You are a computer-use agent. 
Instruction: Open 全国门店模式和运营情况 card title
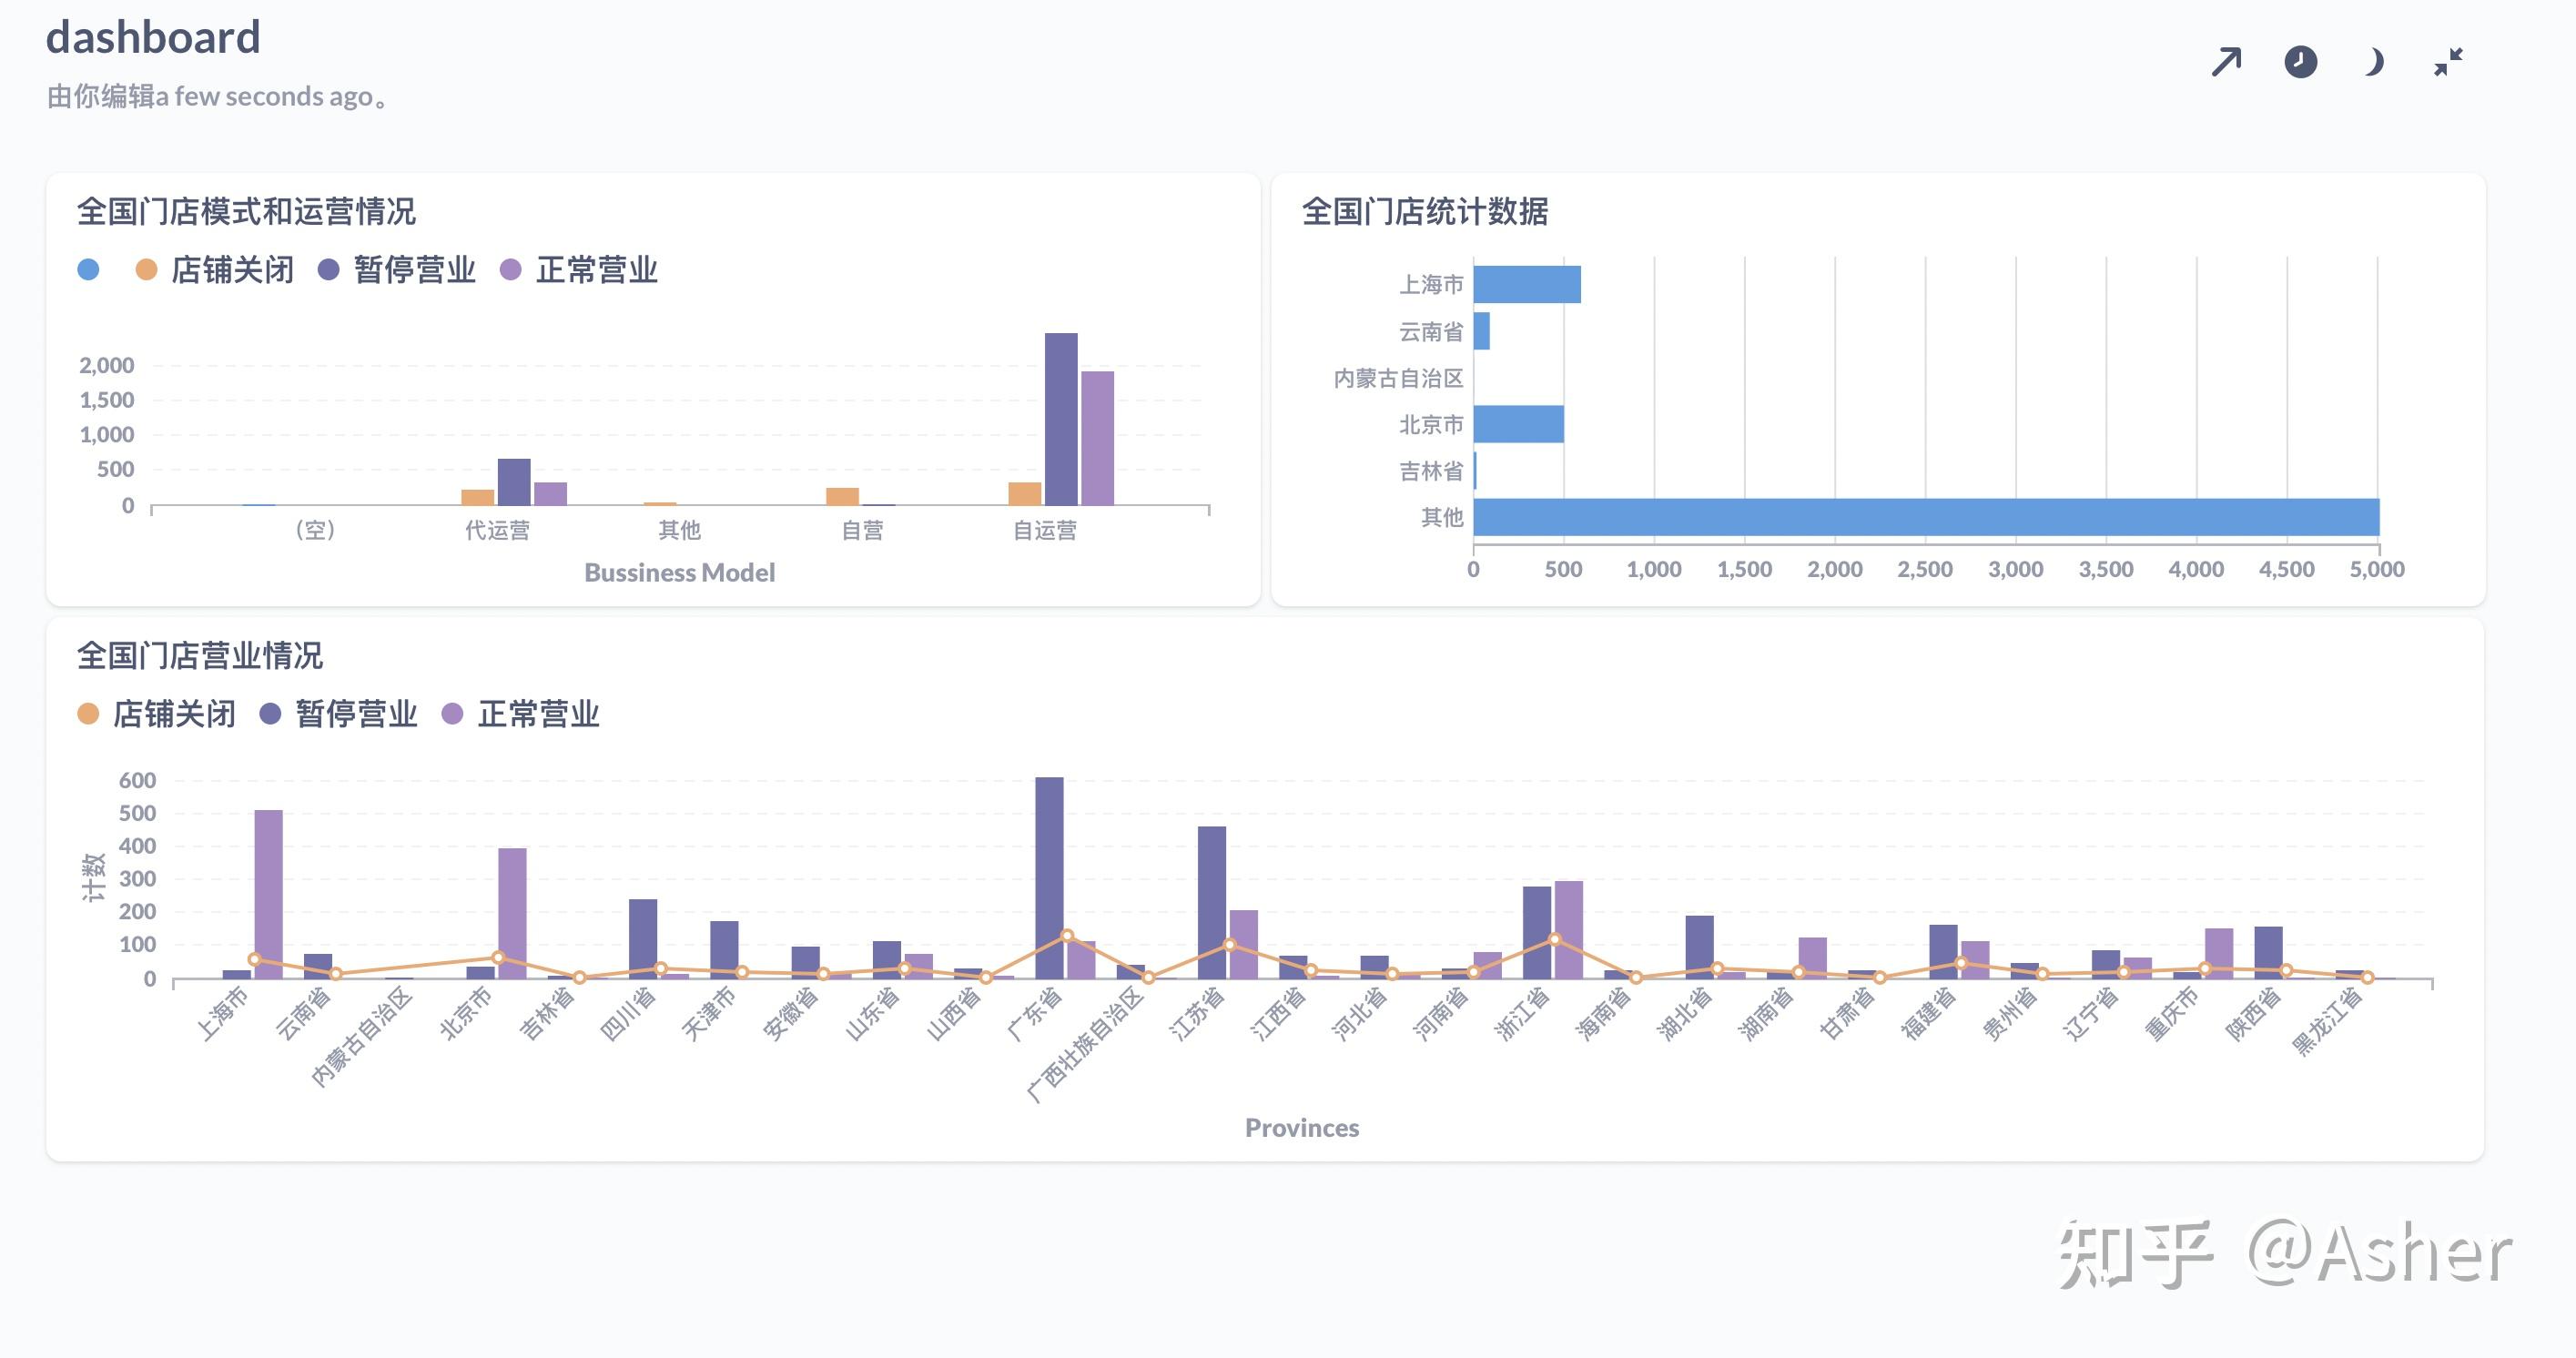click(246, 212)
